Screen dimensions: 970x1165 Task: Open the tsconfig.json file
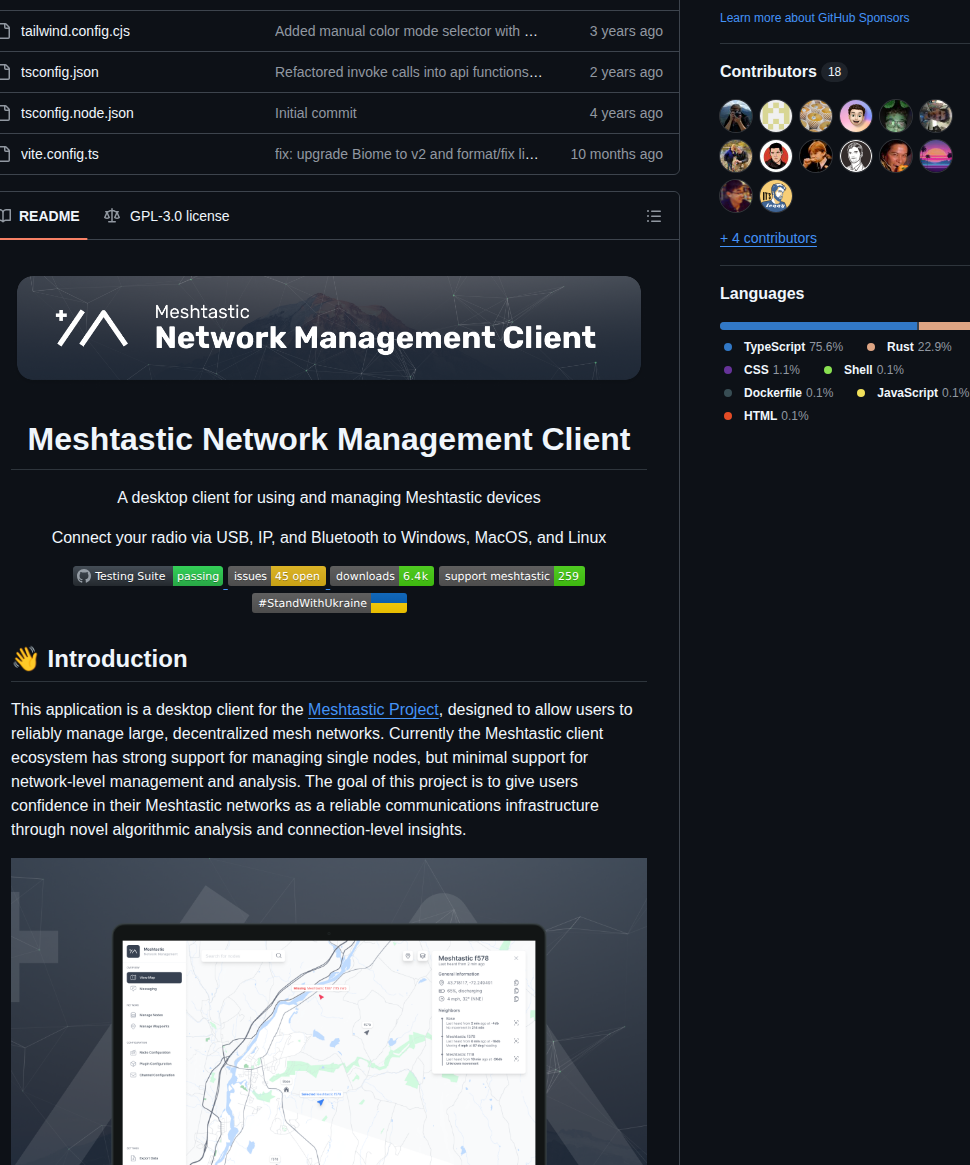coord(59,72)
